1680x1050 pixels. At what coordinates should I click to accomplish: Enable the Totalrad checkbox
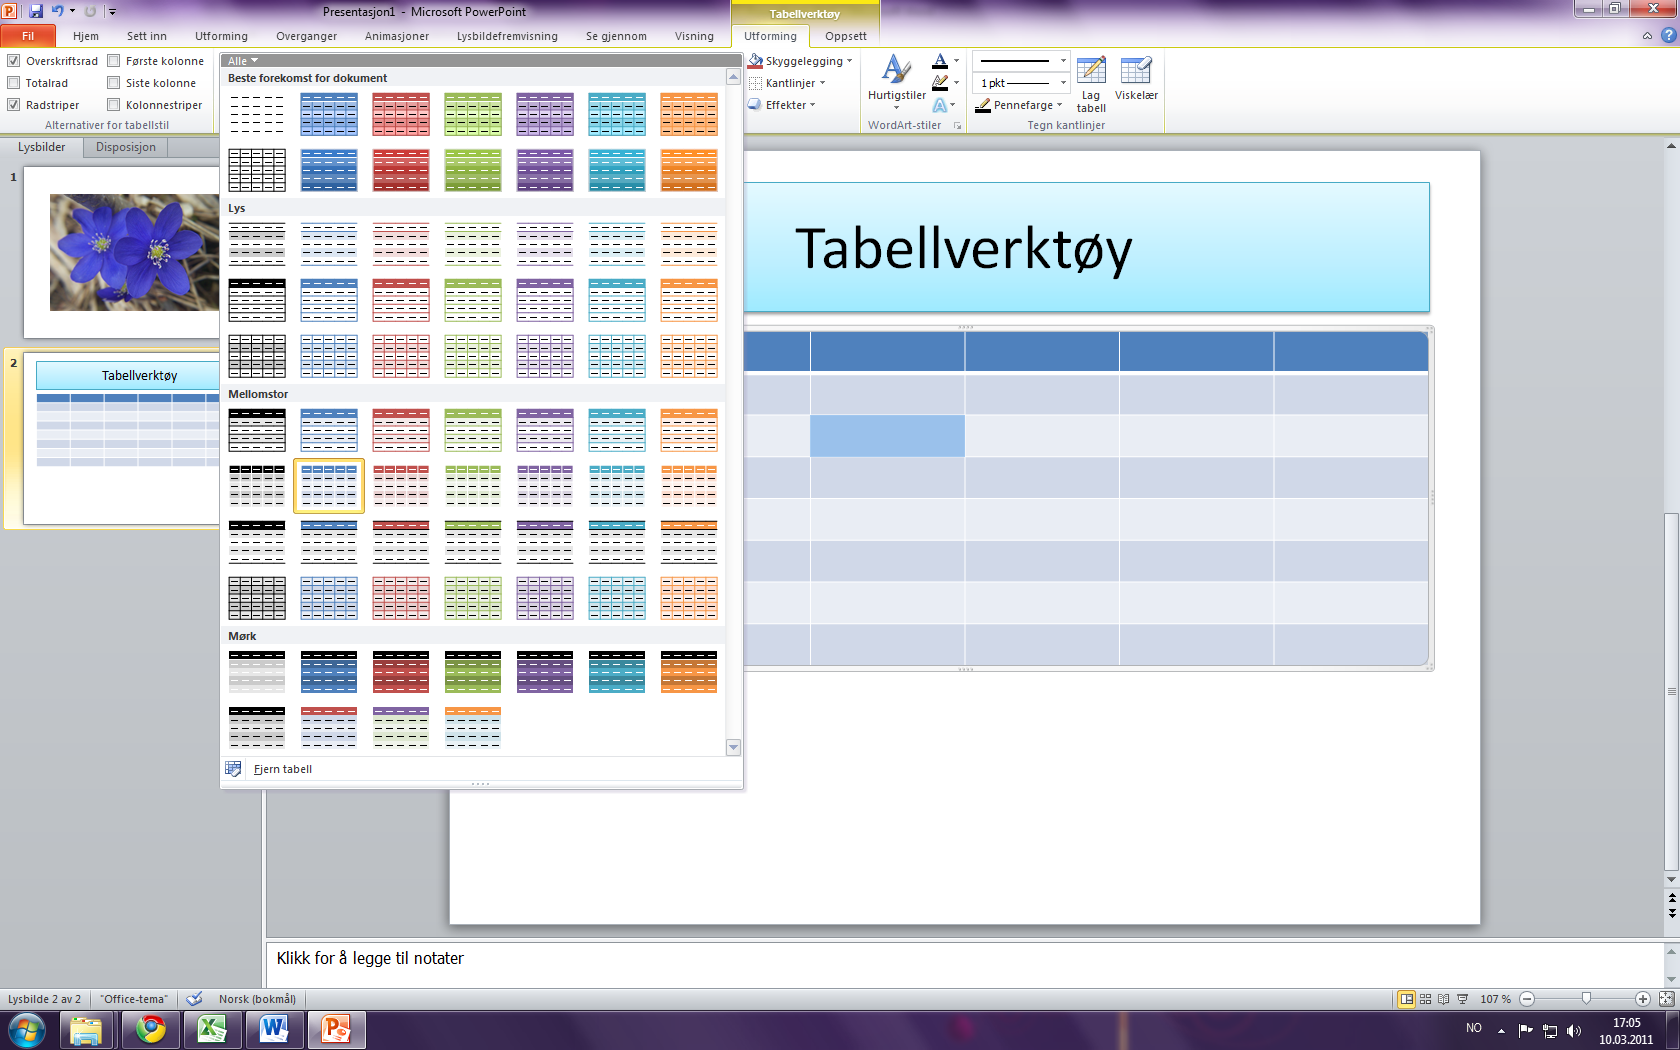click(14, 83)
